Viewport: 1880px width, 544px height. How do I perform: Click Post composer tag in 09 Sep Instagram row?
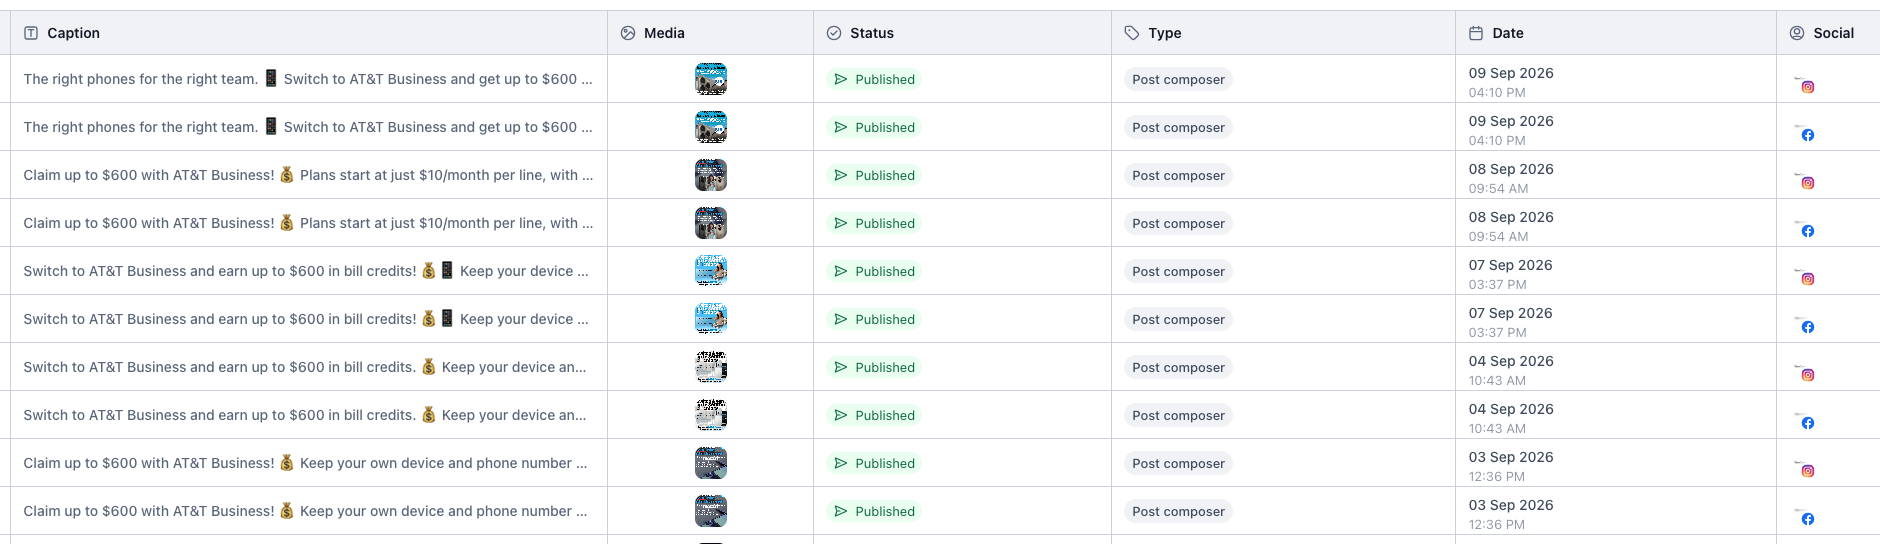(x=1178, y=79)
